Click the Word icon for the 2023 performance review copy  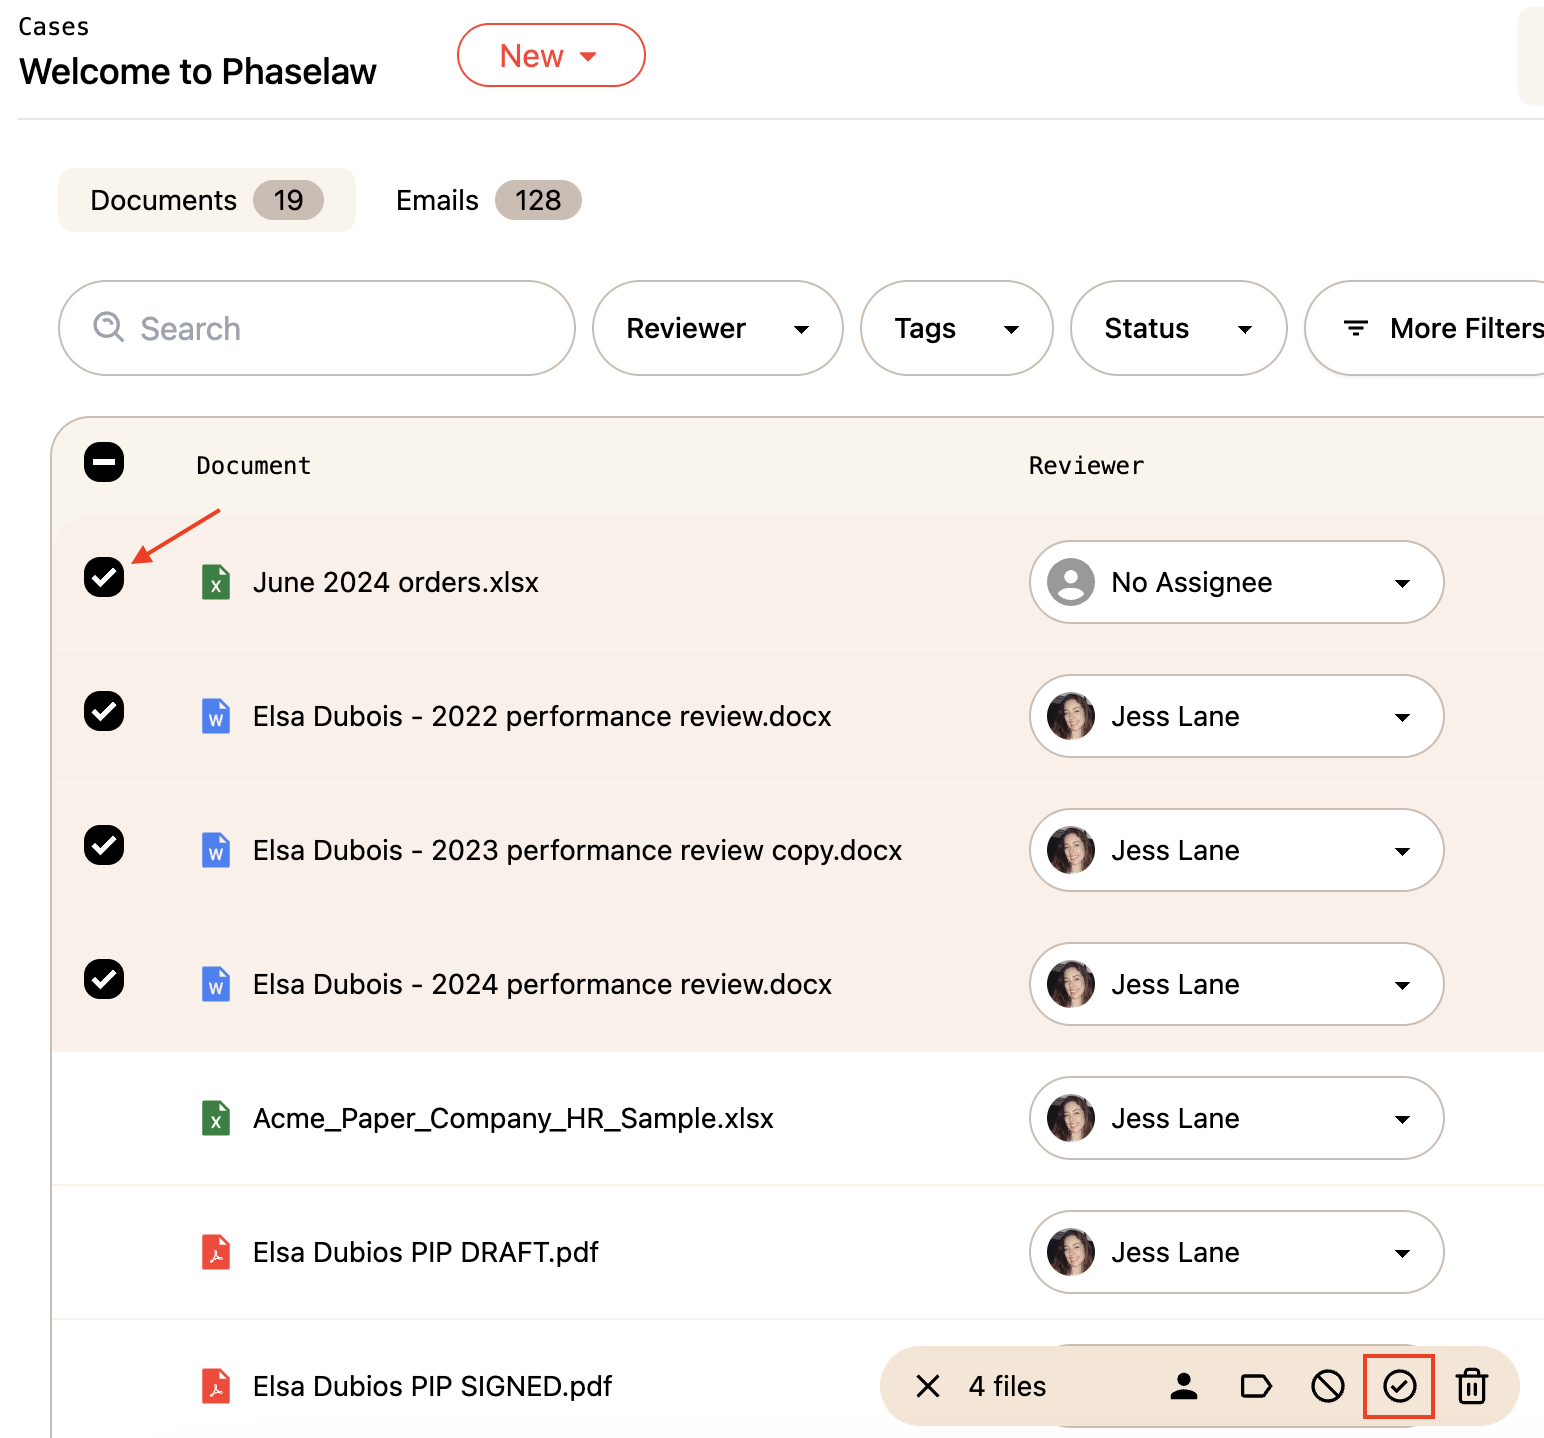[x=216, y=850]
